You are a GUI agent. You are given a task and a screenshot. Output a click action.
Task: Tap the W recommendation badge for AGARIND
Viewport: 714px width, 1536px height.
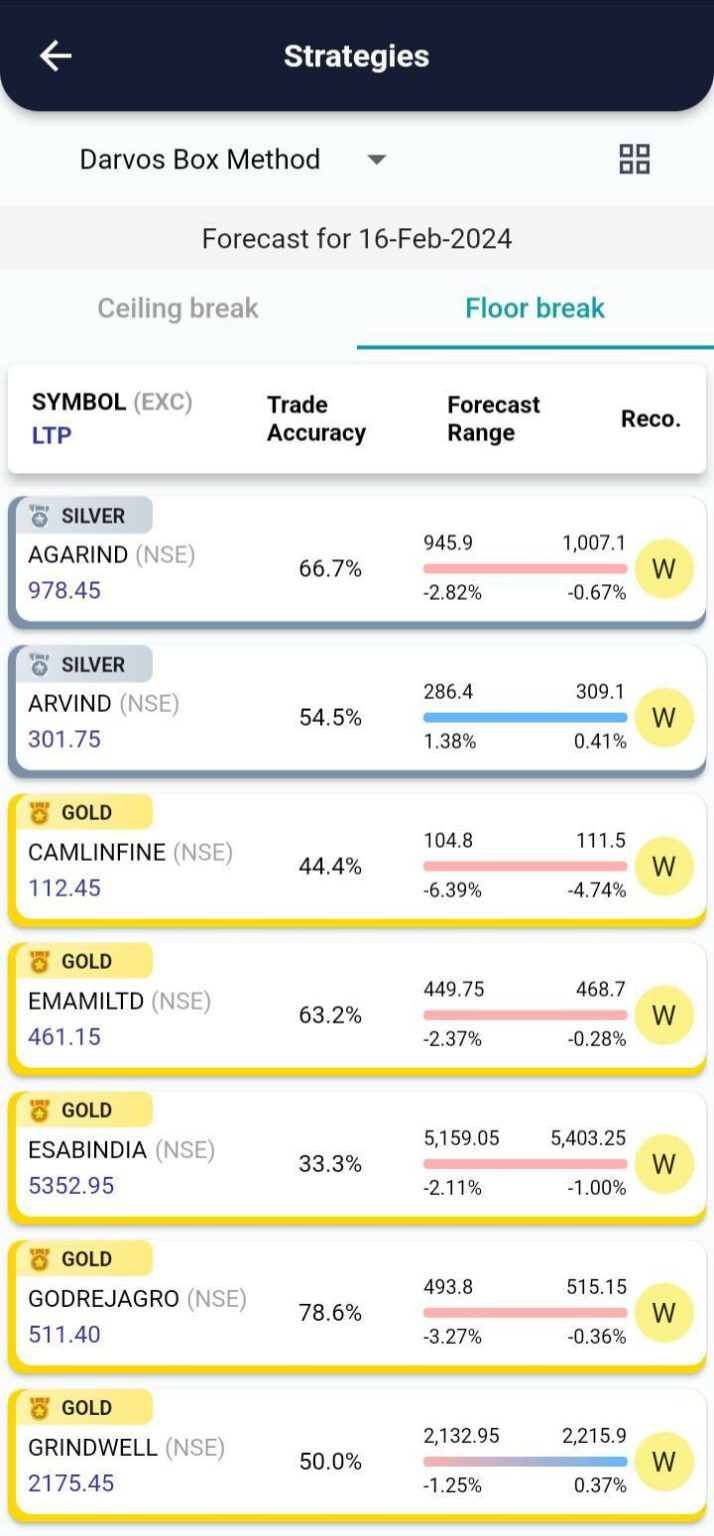[664, 569]
